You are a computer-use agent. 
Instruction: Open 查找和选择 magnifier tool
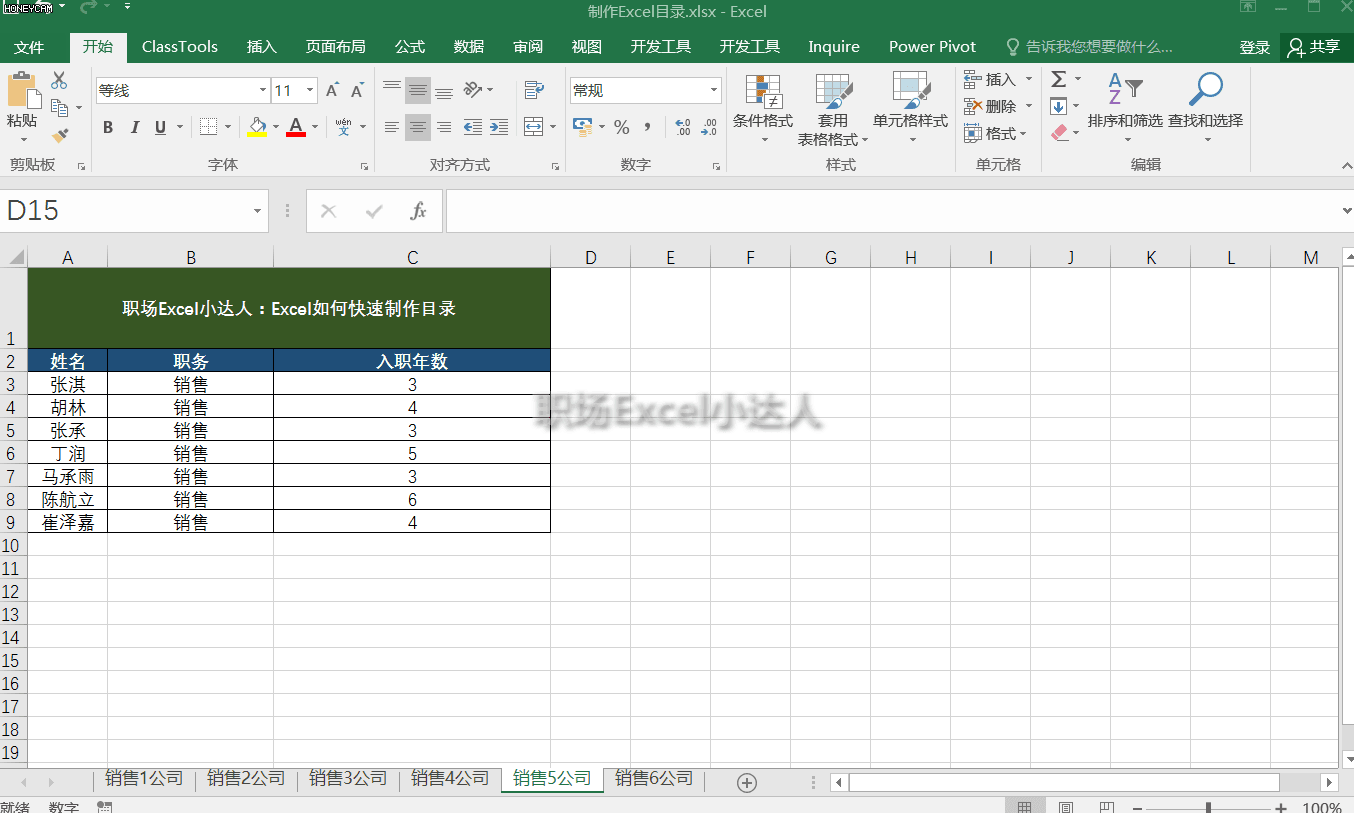tap(1205, 108)
